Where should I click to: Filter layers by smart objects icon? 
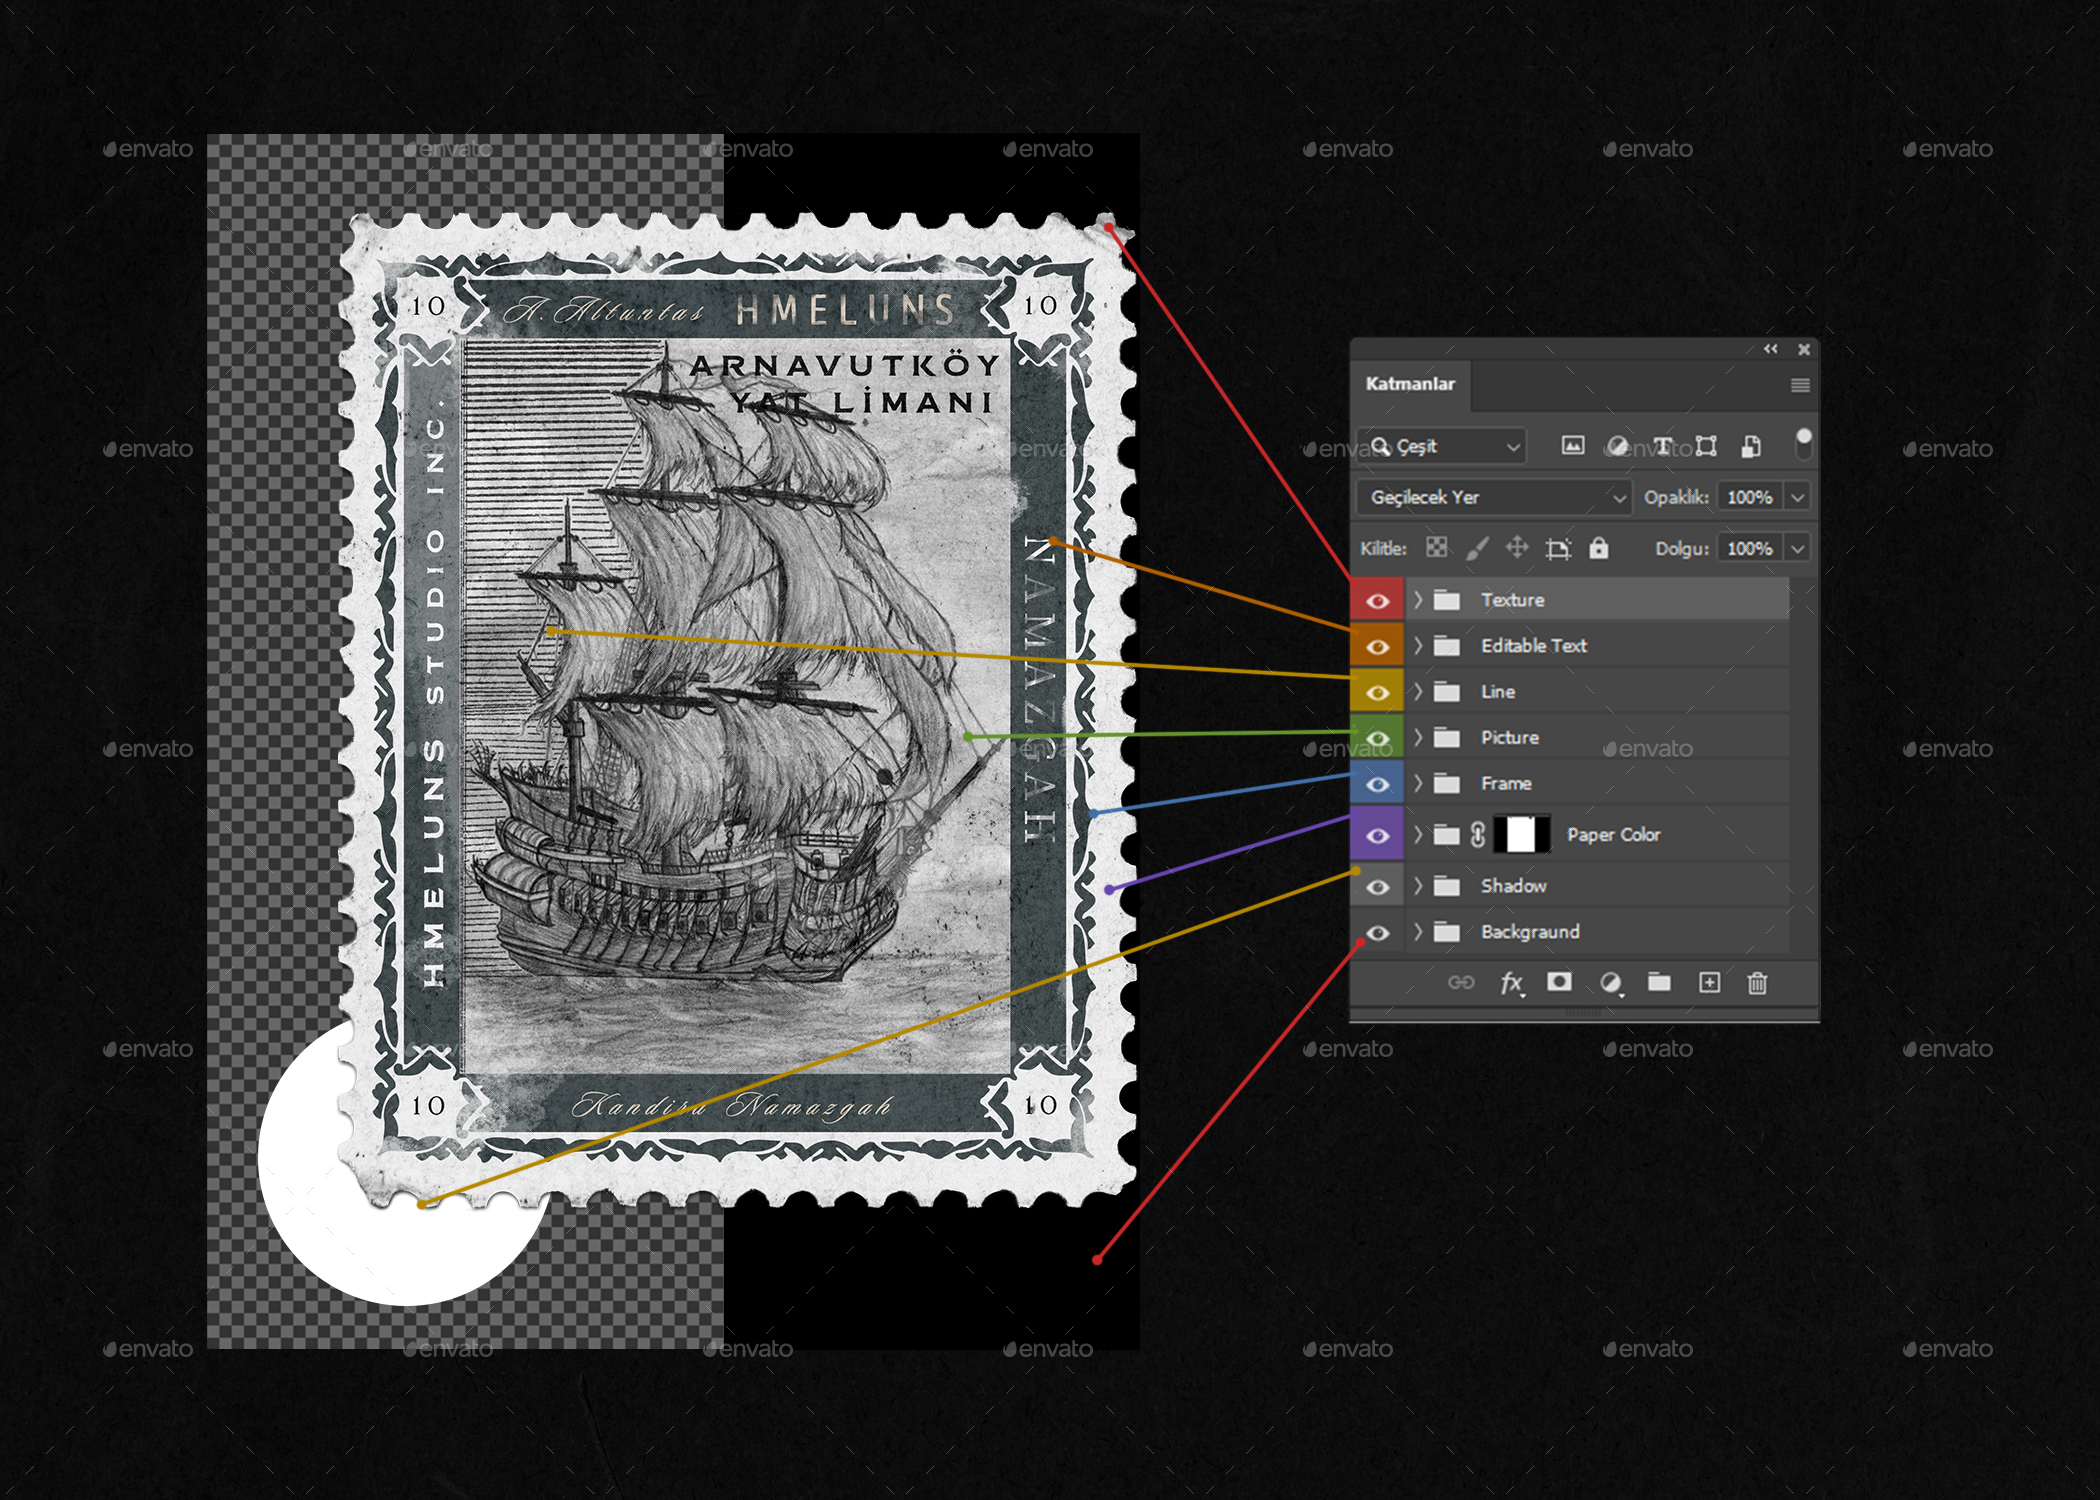(1751, 446)
